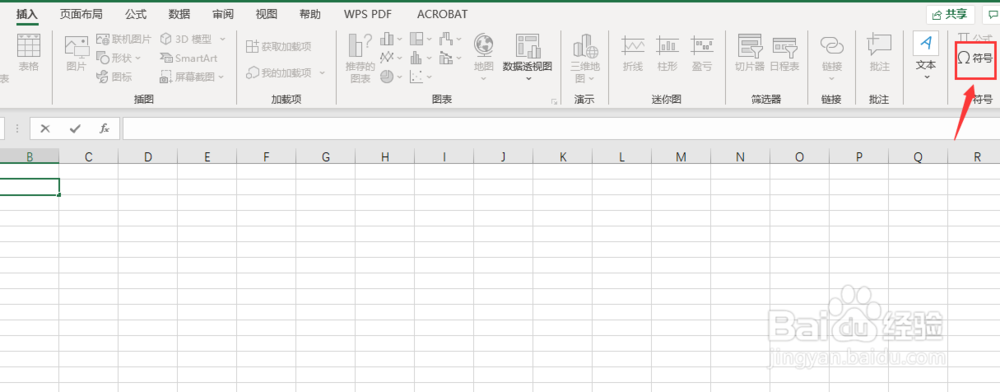Click inside the formula bar input

[x=561, y=128]
